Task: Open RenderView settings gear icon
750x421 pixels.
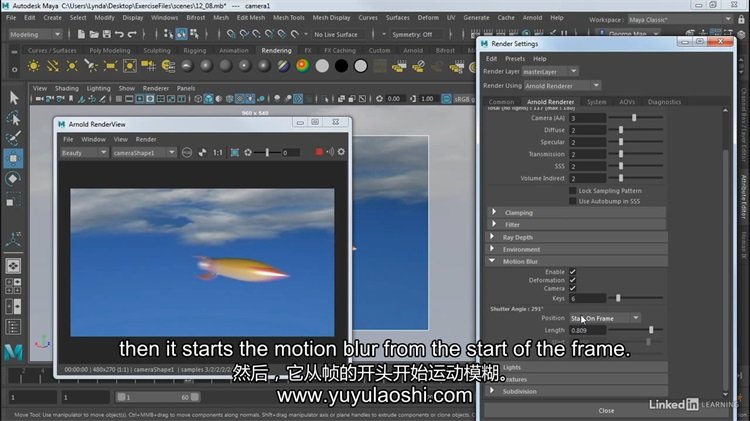Action: pos(341,152)
